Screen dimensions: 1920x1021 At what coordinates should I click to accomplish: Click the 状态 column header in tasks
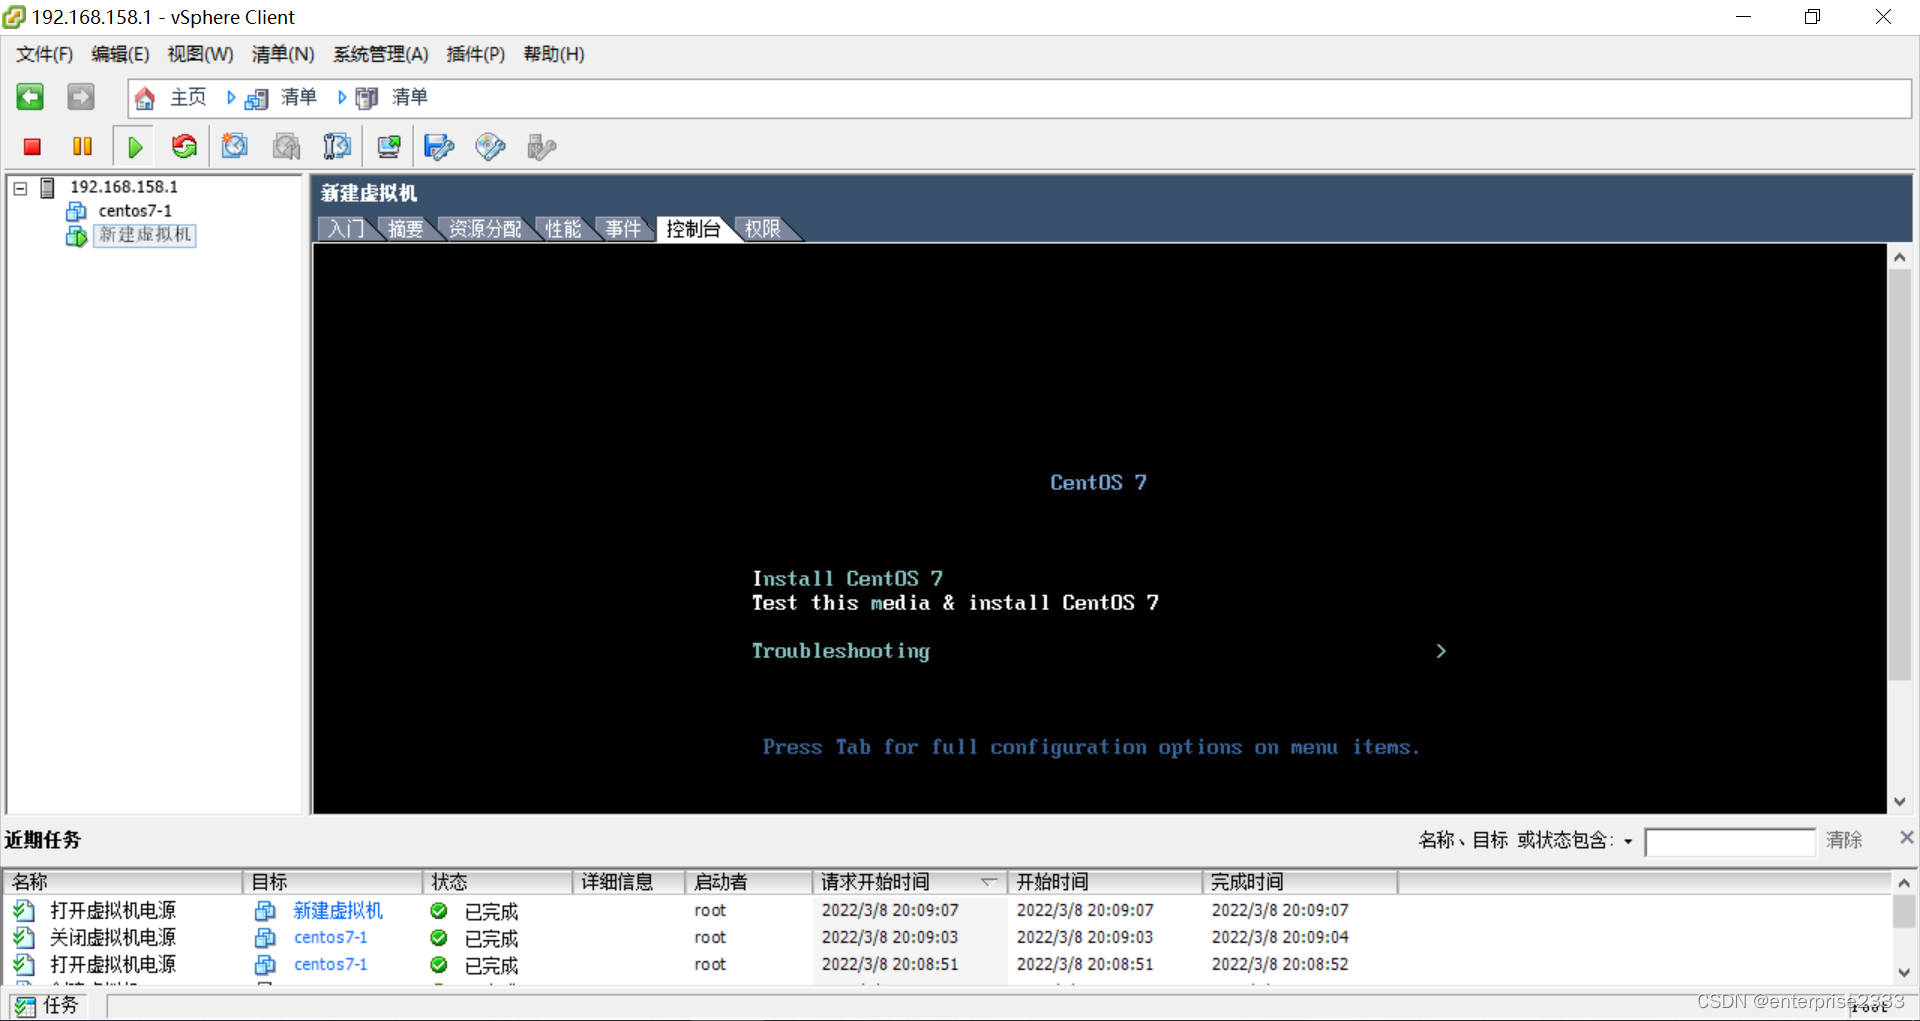(x=498, y=882)
